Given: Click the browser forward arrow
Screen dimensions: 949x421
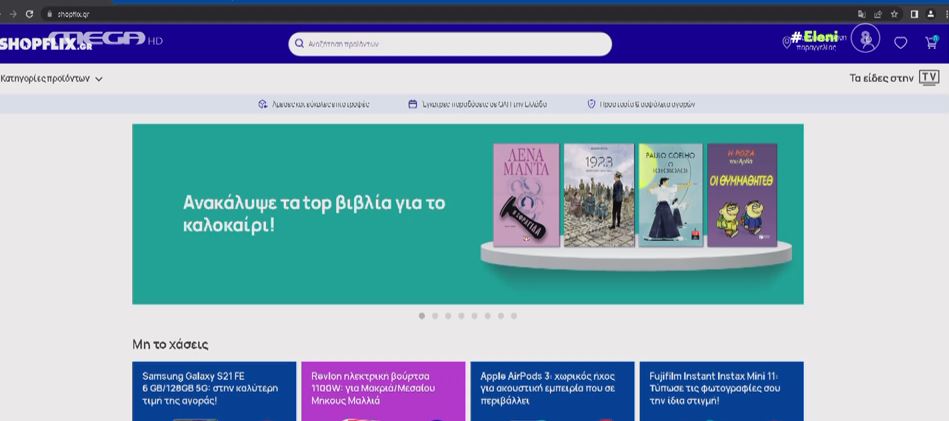Looking at the screenshot, I should (x=13, y=14).
